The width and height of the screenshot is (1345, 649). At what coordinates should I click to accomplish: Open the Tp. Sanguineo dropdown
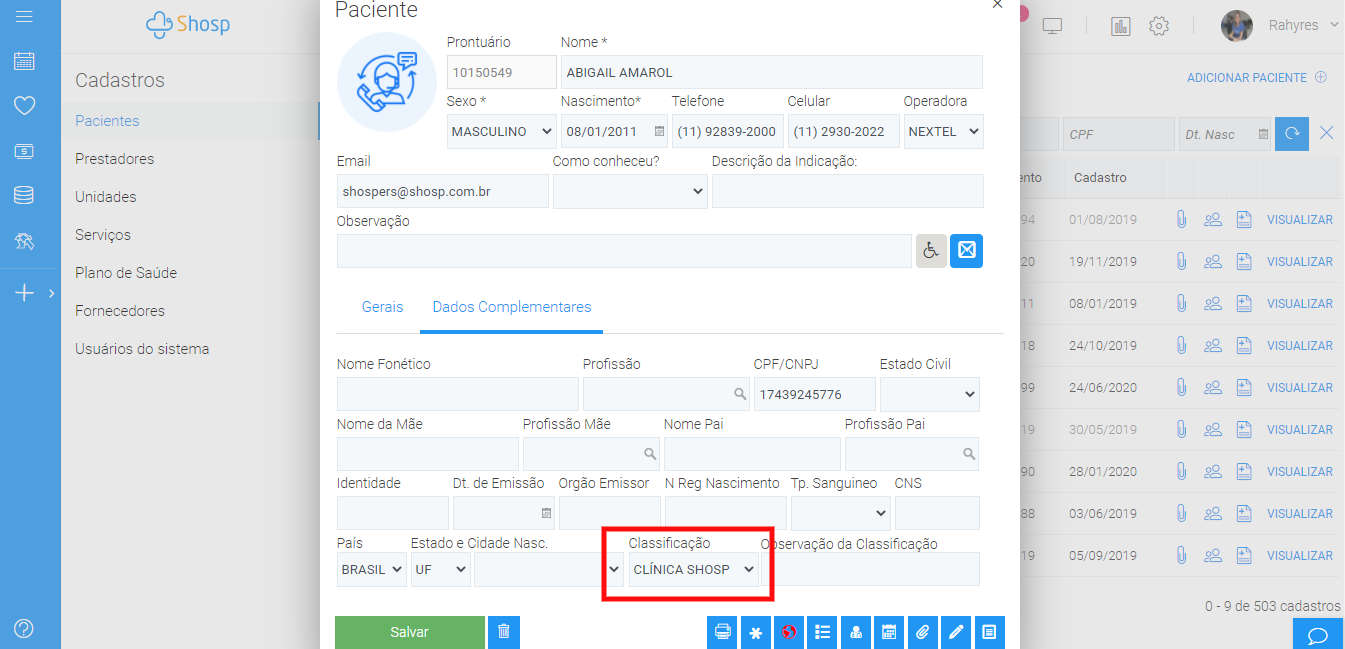(840, 513)
